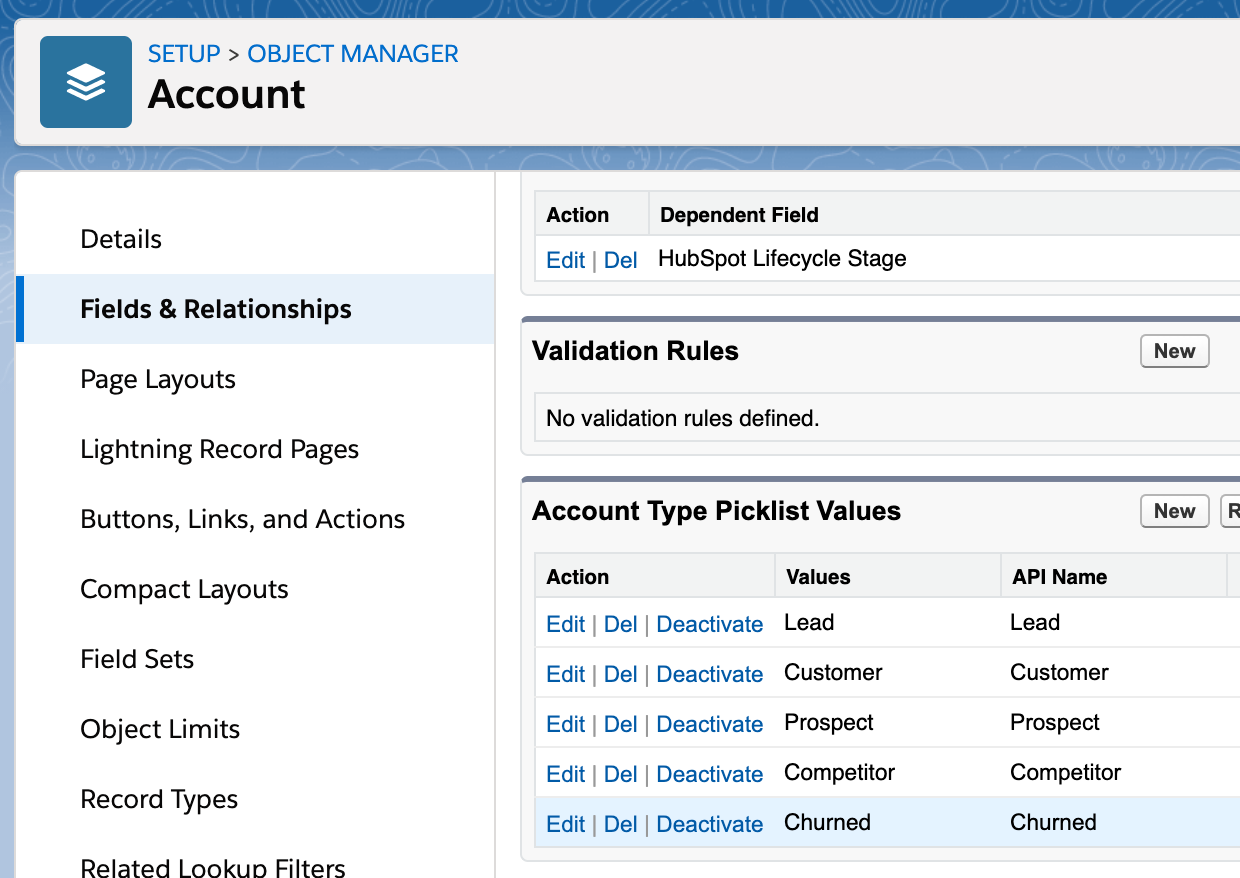The height and width of the screenshot is (878, 1240).
Task: Click the Object Manager layers icon
Action: coord(86,82)
